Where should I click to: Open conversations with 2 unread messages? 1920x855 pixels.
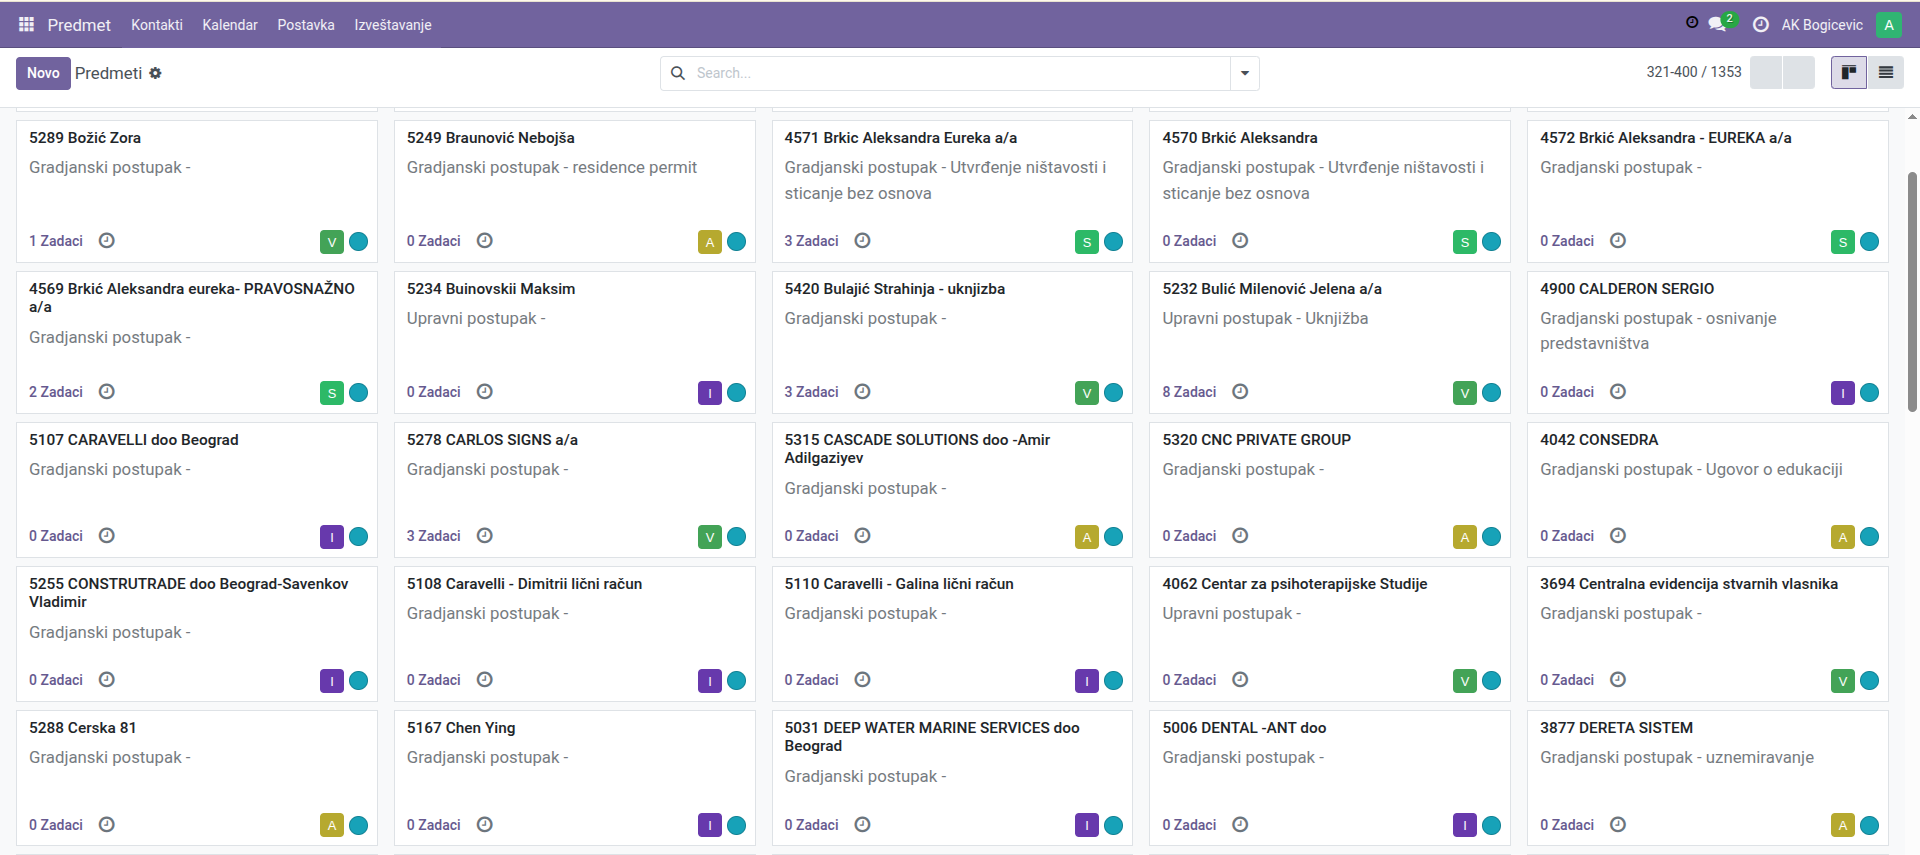click(1718, 24)
